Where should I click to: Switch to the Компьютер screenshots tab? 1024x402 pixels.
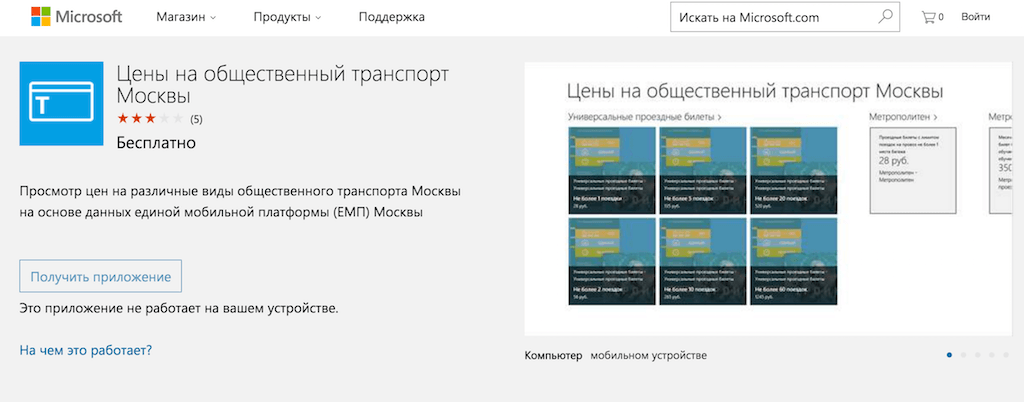pyautogui.click(x=553, y=355)
